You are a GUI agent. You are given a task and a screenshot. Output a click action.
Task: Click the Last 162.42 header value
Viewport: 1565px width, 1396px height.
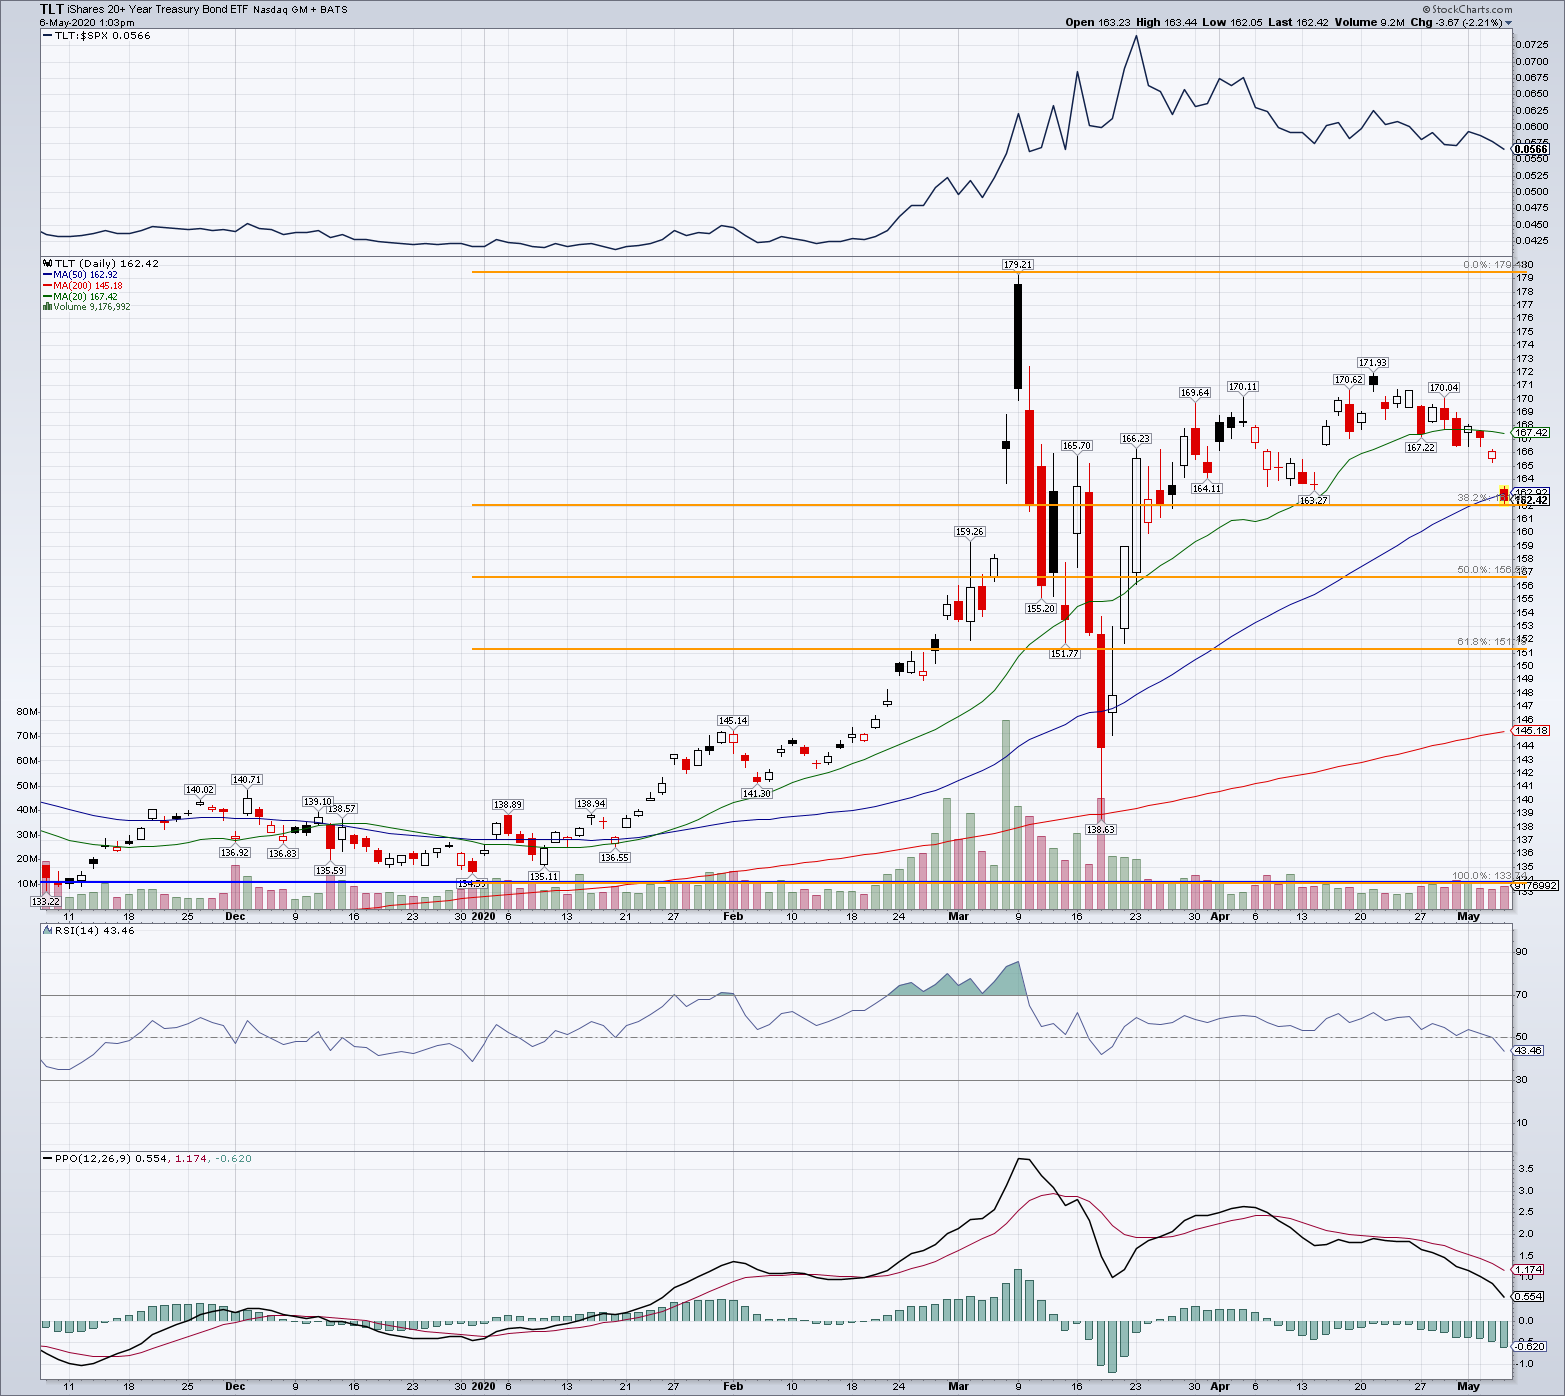tap(1299, 22)
